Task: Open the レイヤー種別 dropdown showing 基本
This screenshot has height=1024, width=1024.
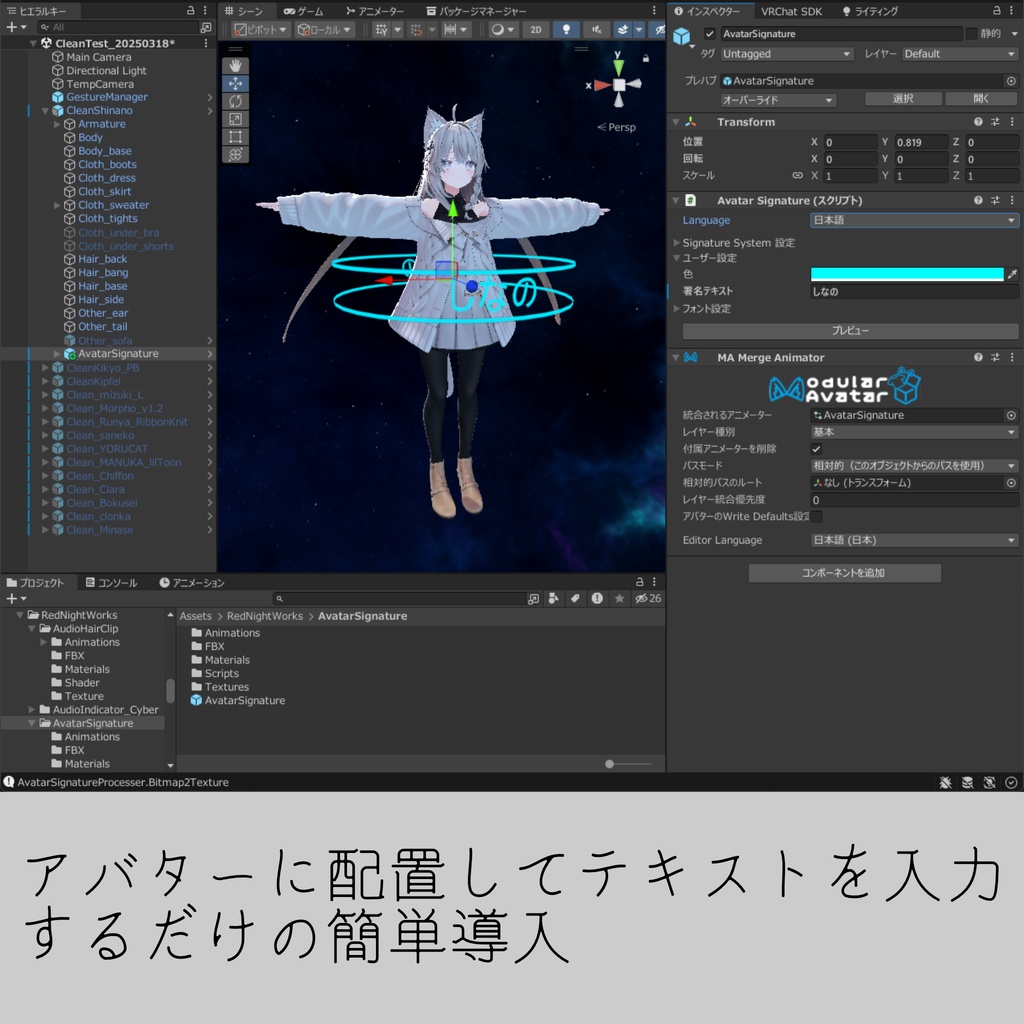Action: pos(913,432)
